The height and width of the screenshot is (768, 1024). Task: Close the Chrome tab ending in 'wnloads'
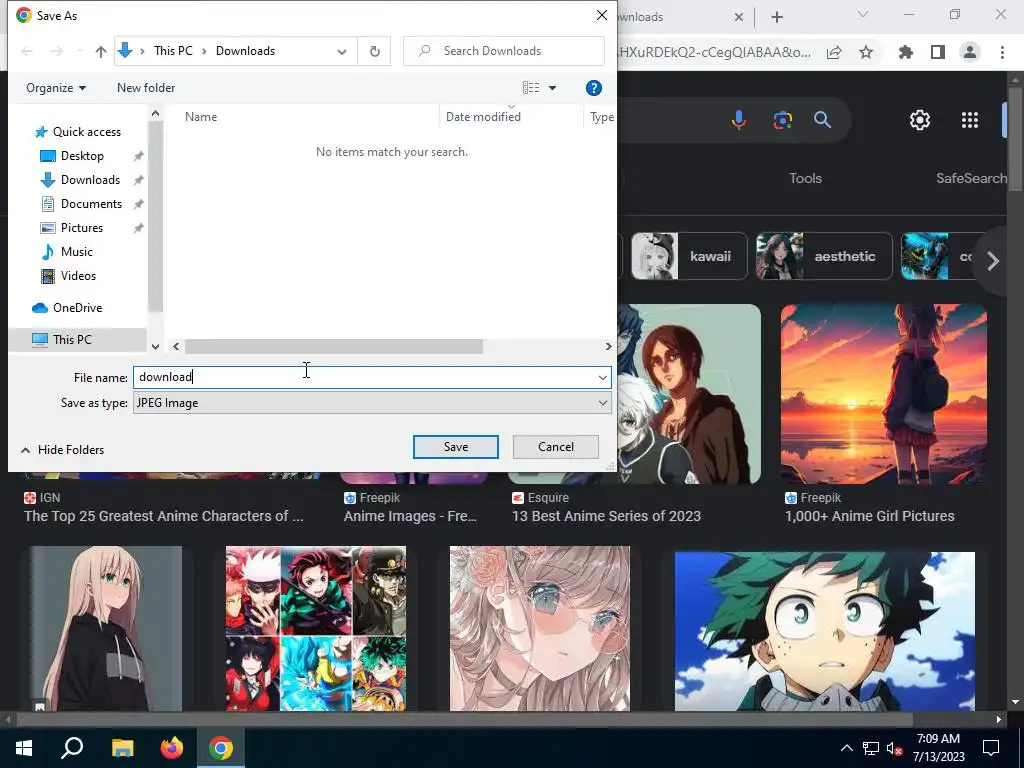739,17
